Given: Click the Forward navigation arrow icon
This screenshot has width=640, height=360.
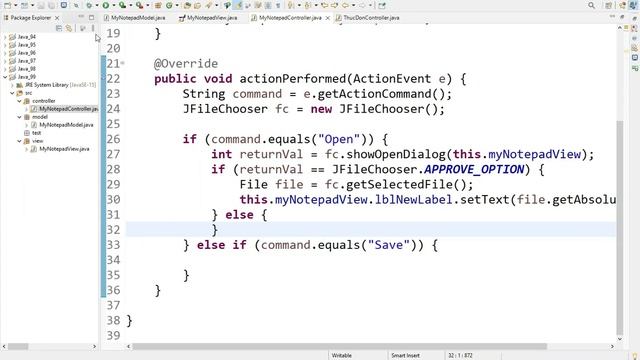Looking at the screenshot, I should 362,5.
